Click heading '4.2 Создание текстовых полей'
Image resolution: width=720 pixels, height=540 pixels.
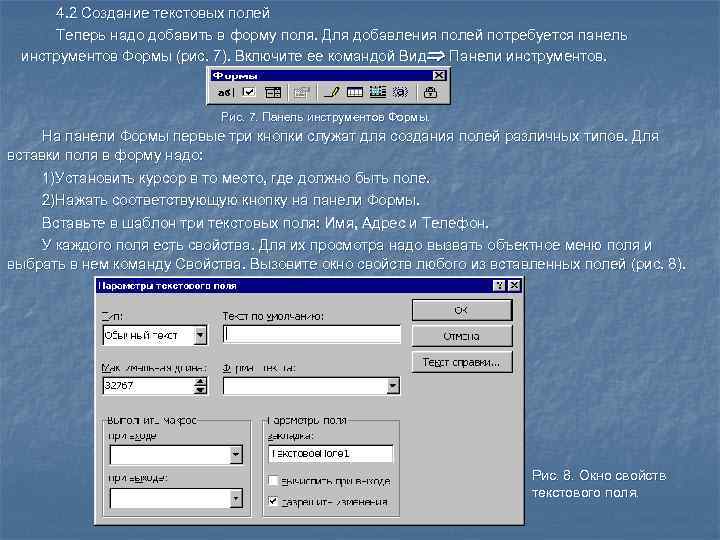163,13
